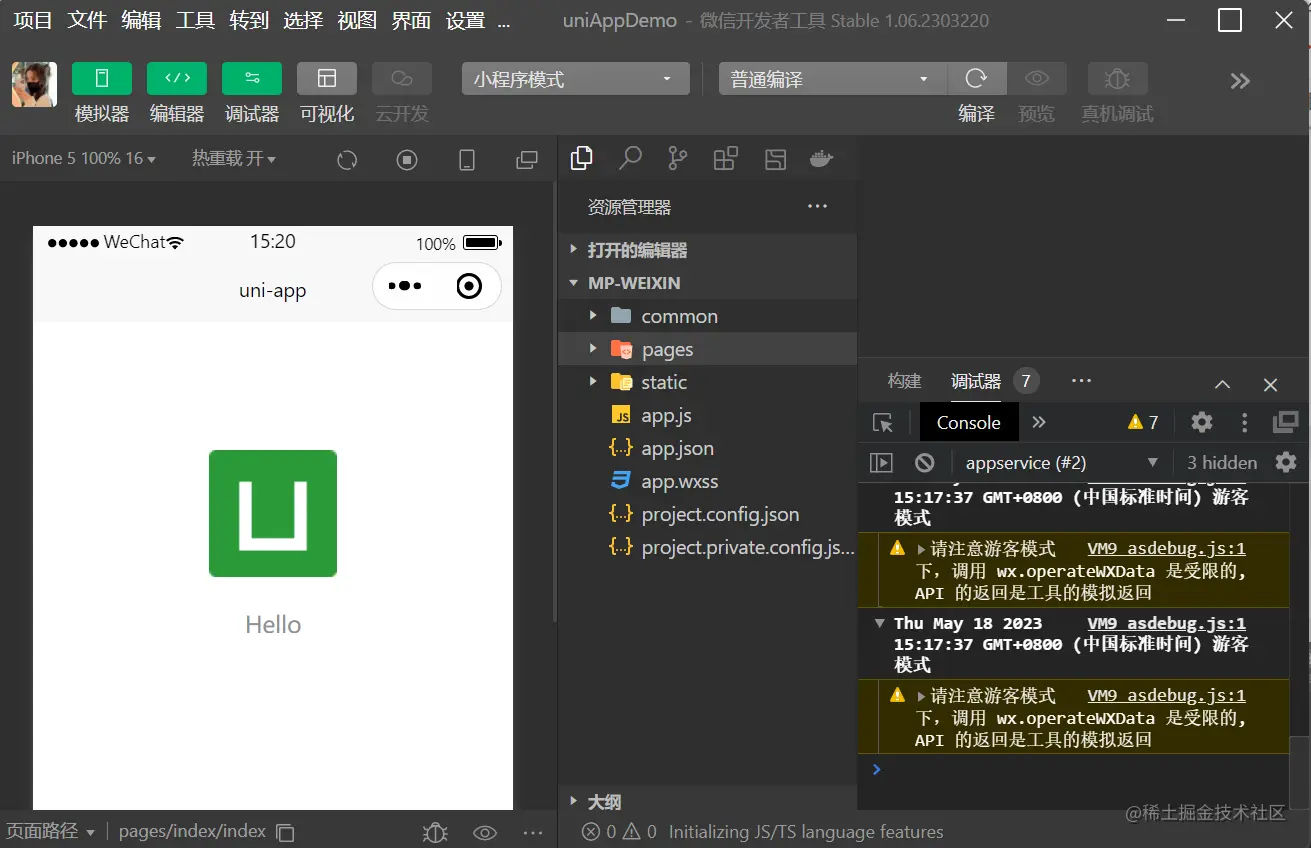Open the 选择 menu

tap(303, 20)
